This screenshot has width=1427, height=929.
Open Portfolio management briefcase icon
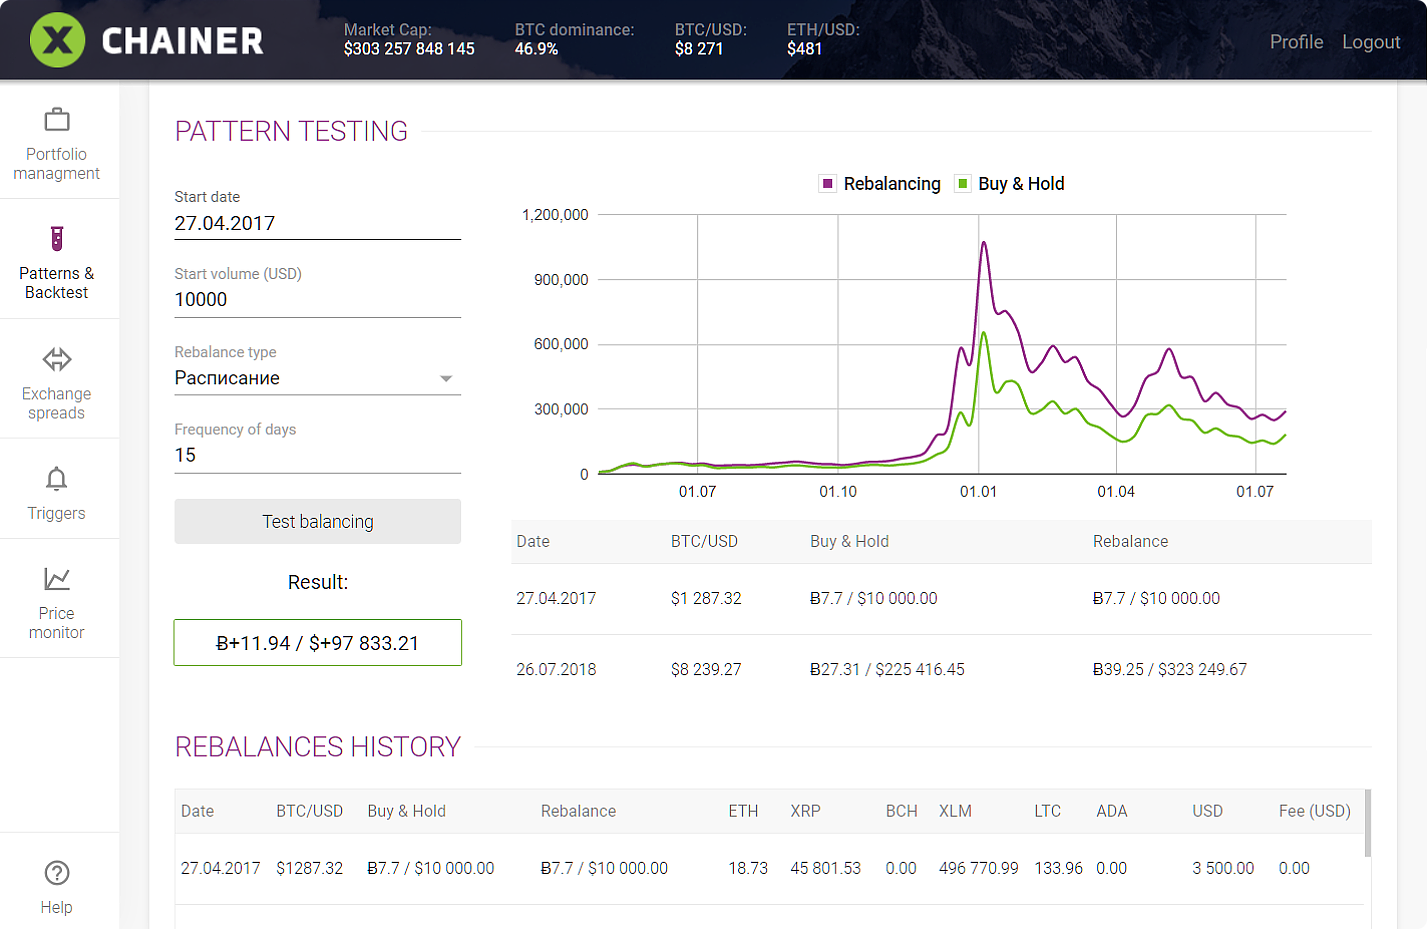(x=57, y=120)
